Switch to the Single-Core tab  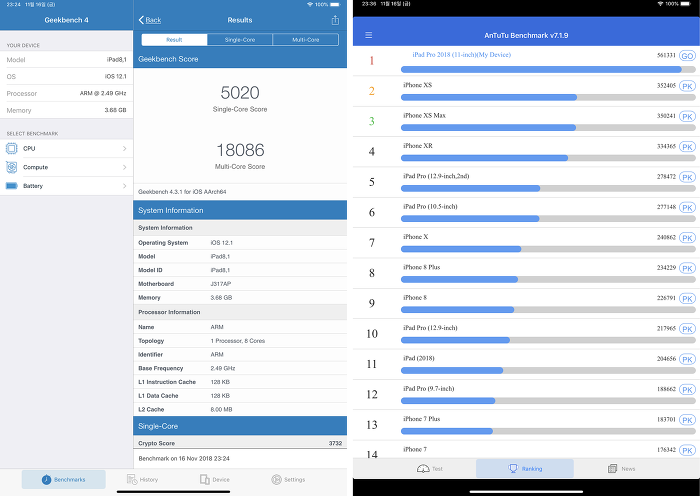pos(240,40)
